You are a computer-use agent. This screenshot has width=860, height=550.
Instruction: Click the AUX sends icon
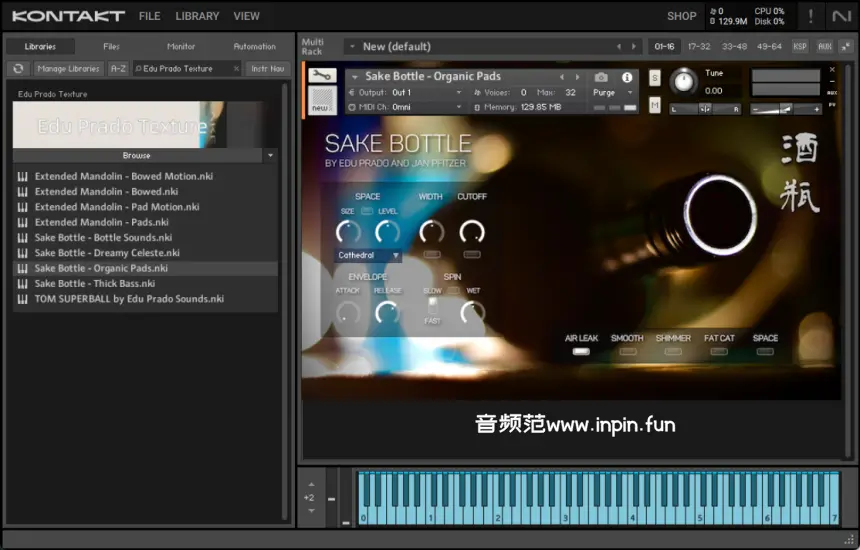[x=824, y=46]
